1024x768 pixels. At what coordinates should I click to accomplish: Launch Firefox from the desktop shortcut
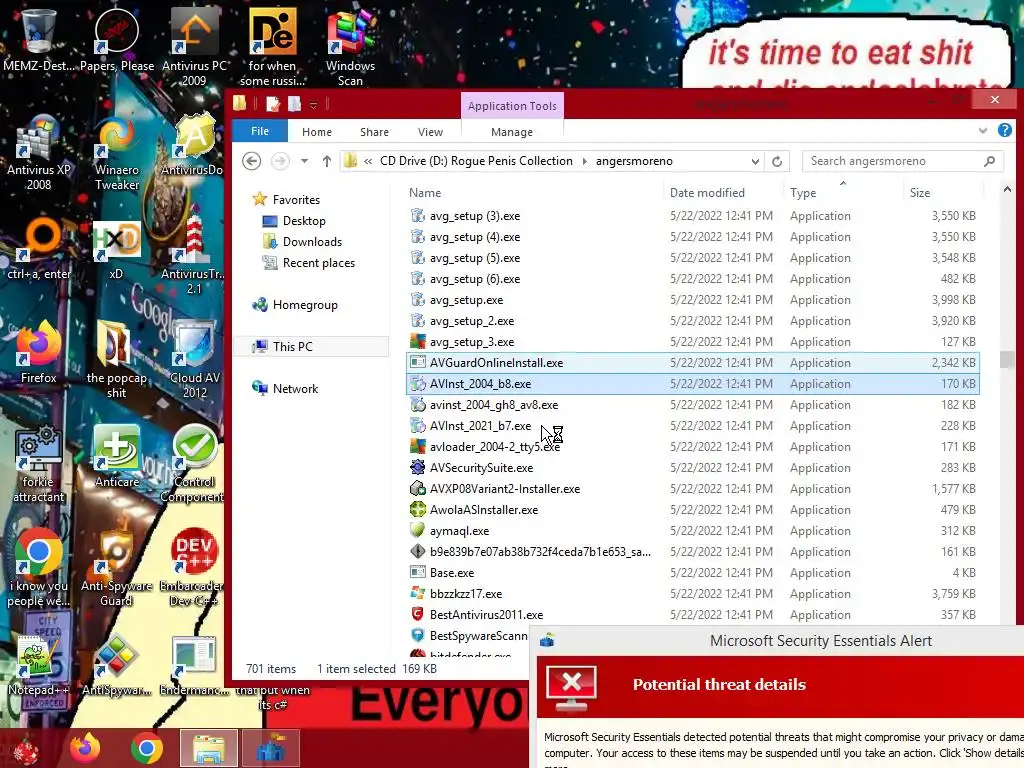tap(39, 351)
